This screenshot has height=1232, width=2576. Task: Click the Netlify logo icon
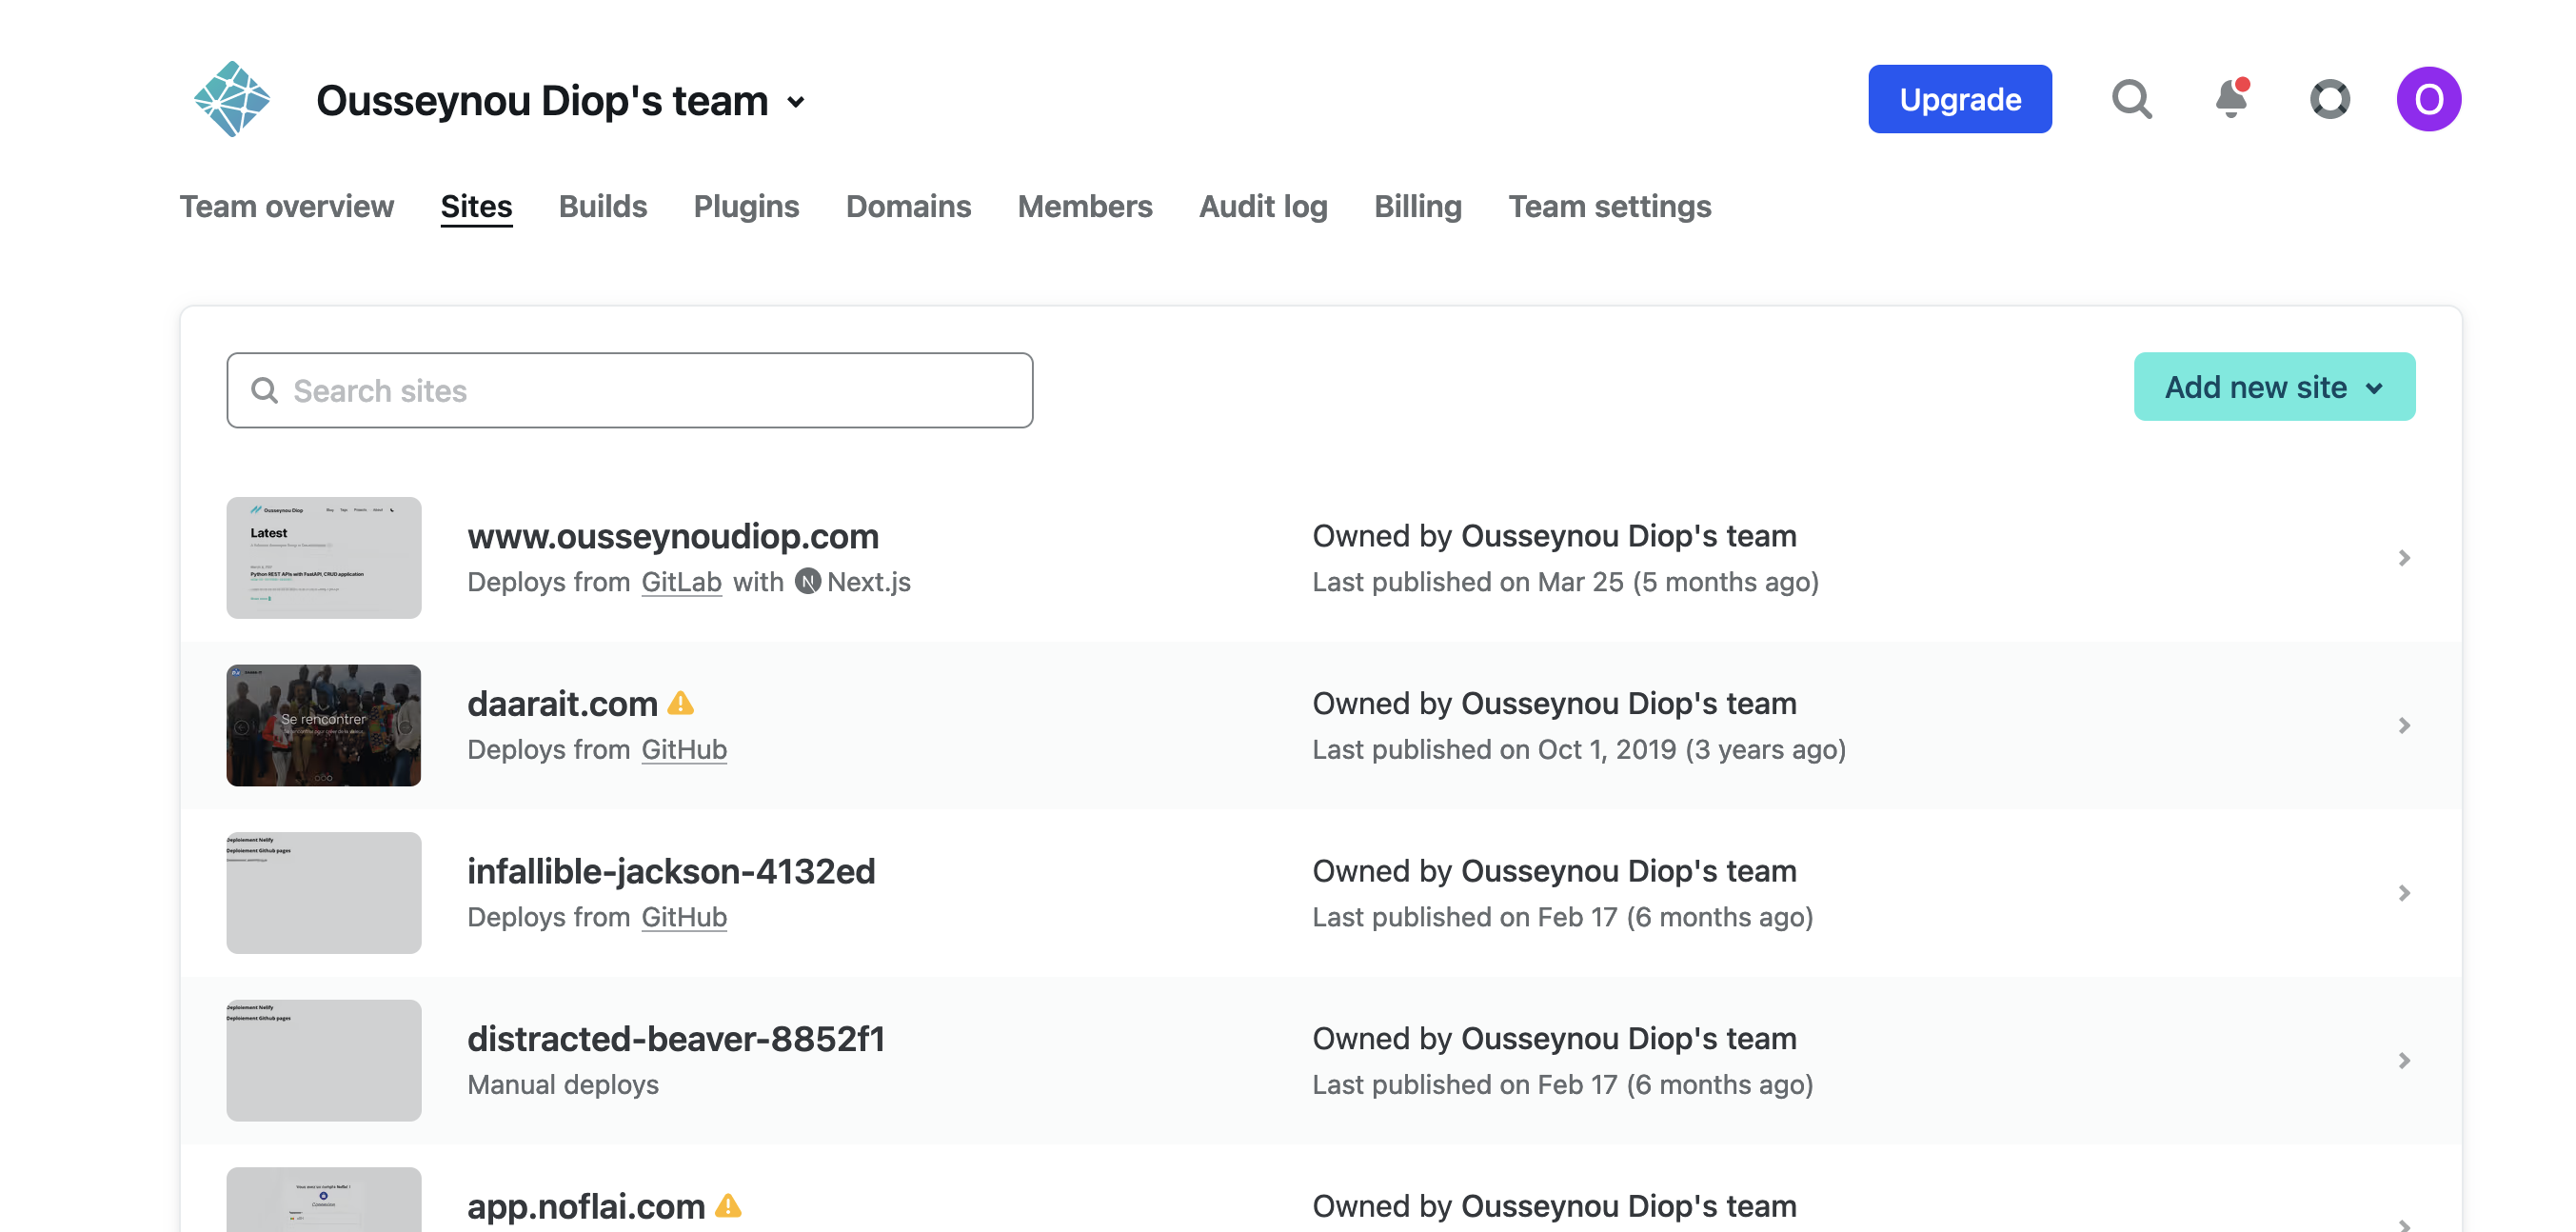(x=234, y=98)
